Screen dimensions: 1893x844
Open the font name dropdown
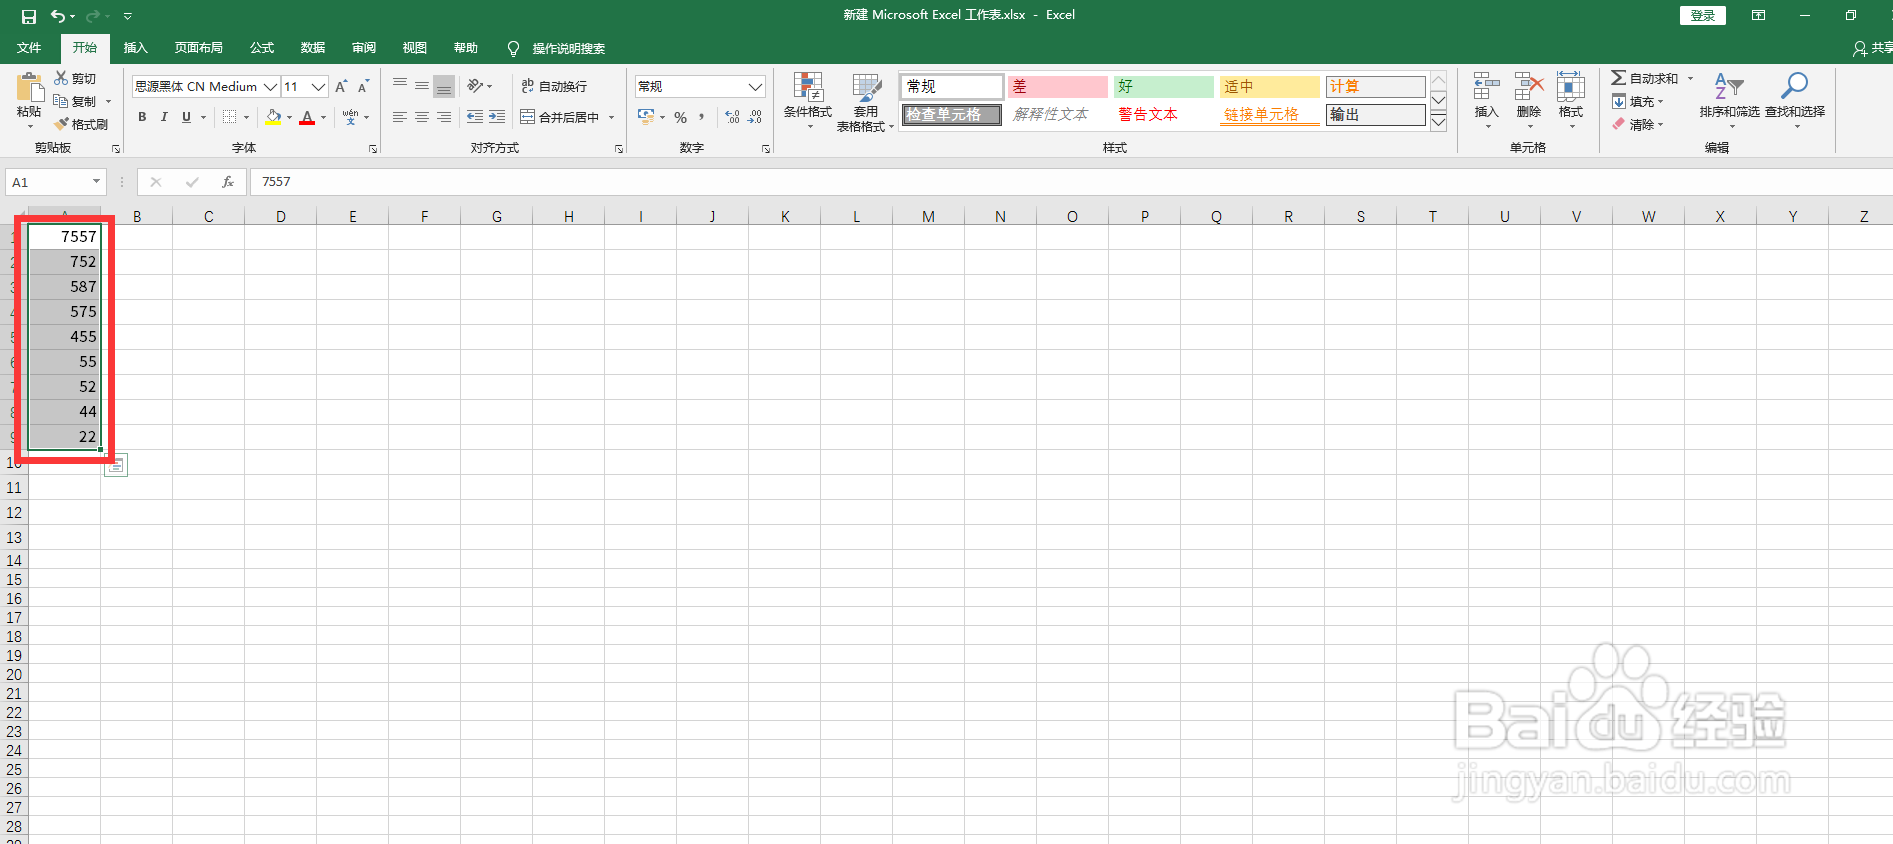point(270,87)
